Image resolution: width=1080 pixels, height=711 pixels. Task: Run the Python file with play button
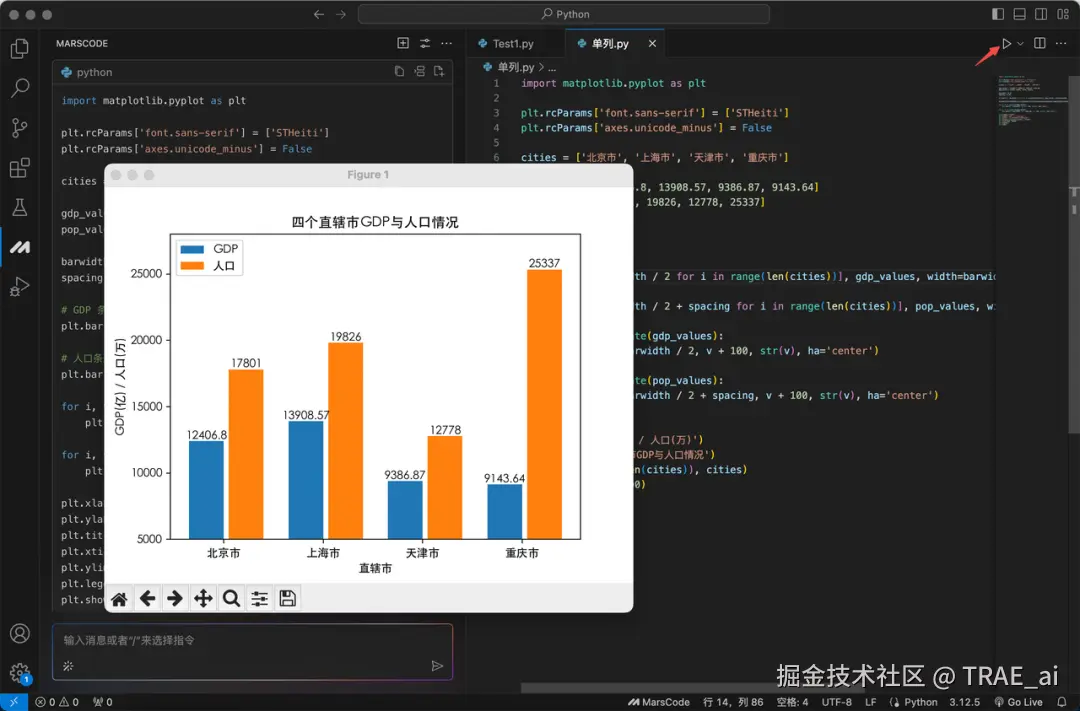click(x=1006, y=43)
